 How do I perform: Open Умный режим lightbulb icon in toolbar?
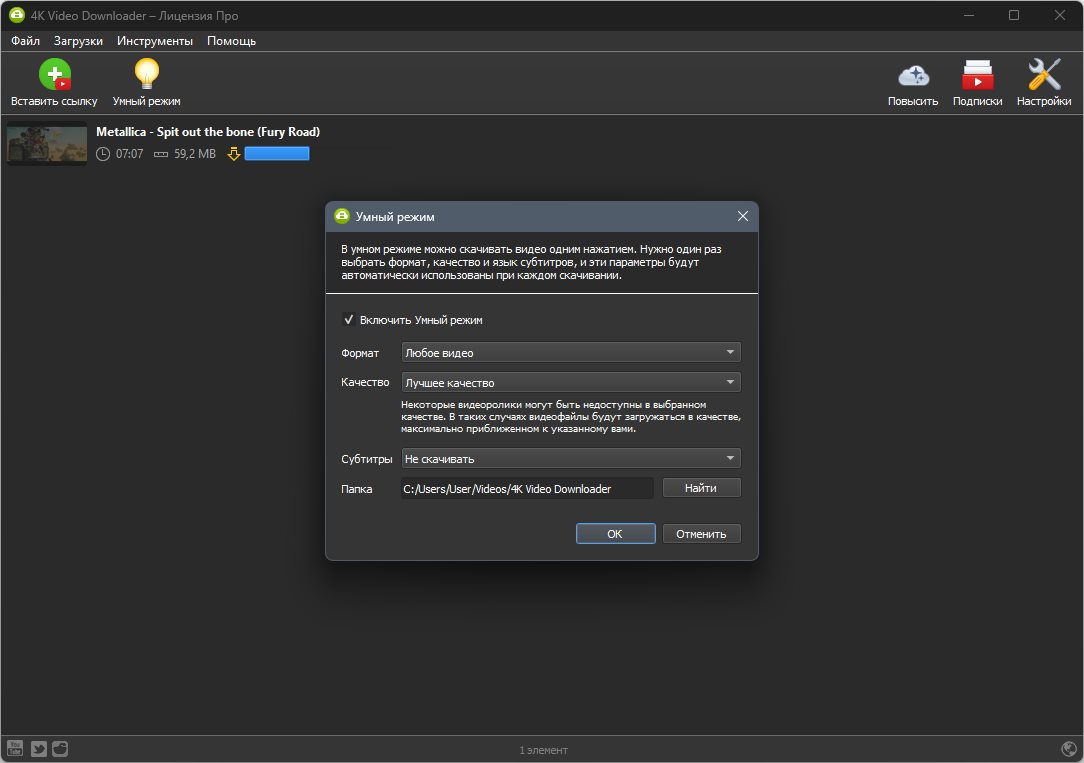(x=147, y=74)
